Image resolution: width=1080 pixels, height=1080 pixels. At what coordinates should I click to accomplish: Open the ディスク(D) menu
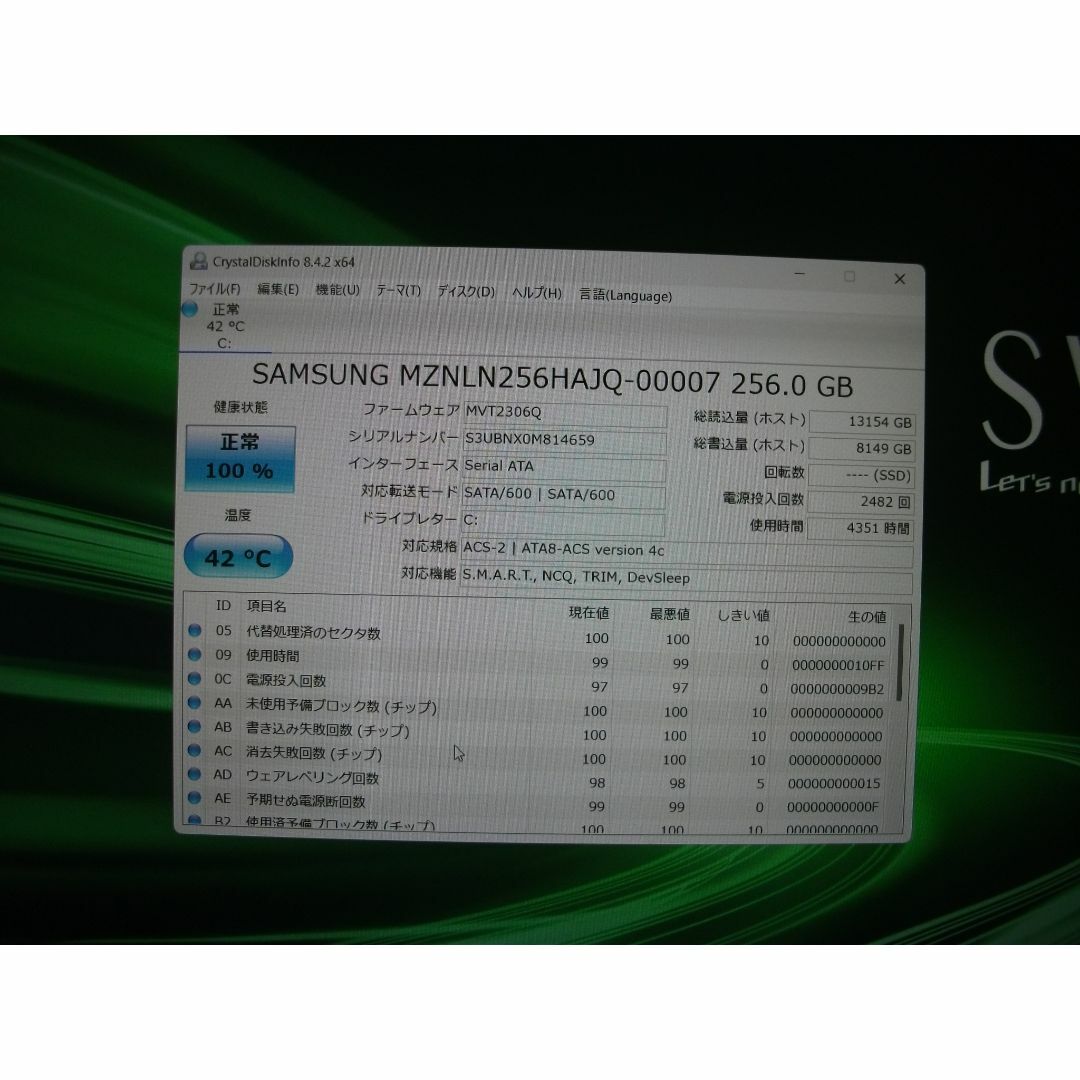pos(466,291)
